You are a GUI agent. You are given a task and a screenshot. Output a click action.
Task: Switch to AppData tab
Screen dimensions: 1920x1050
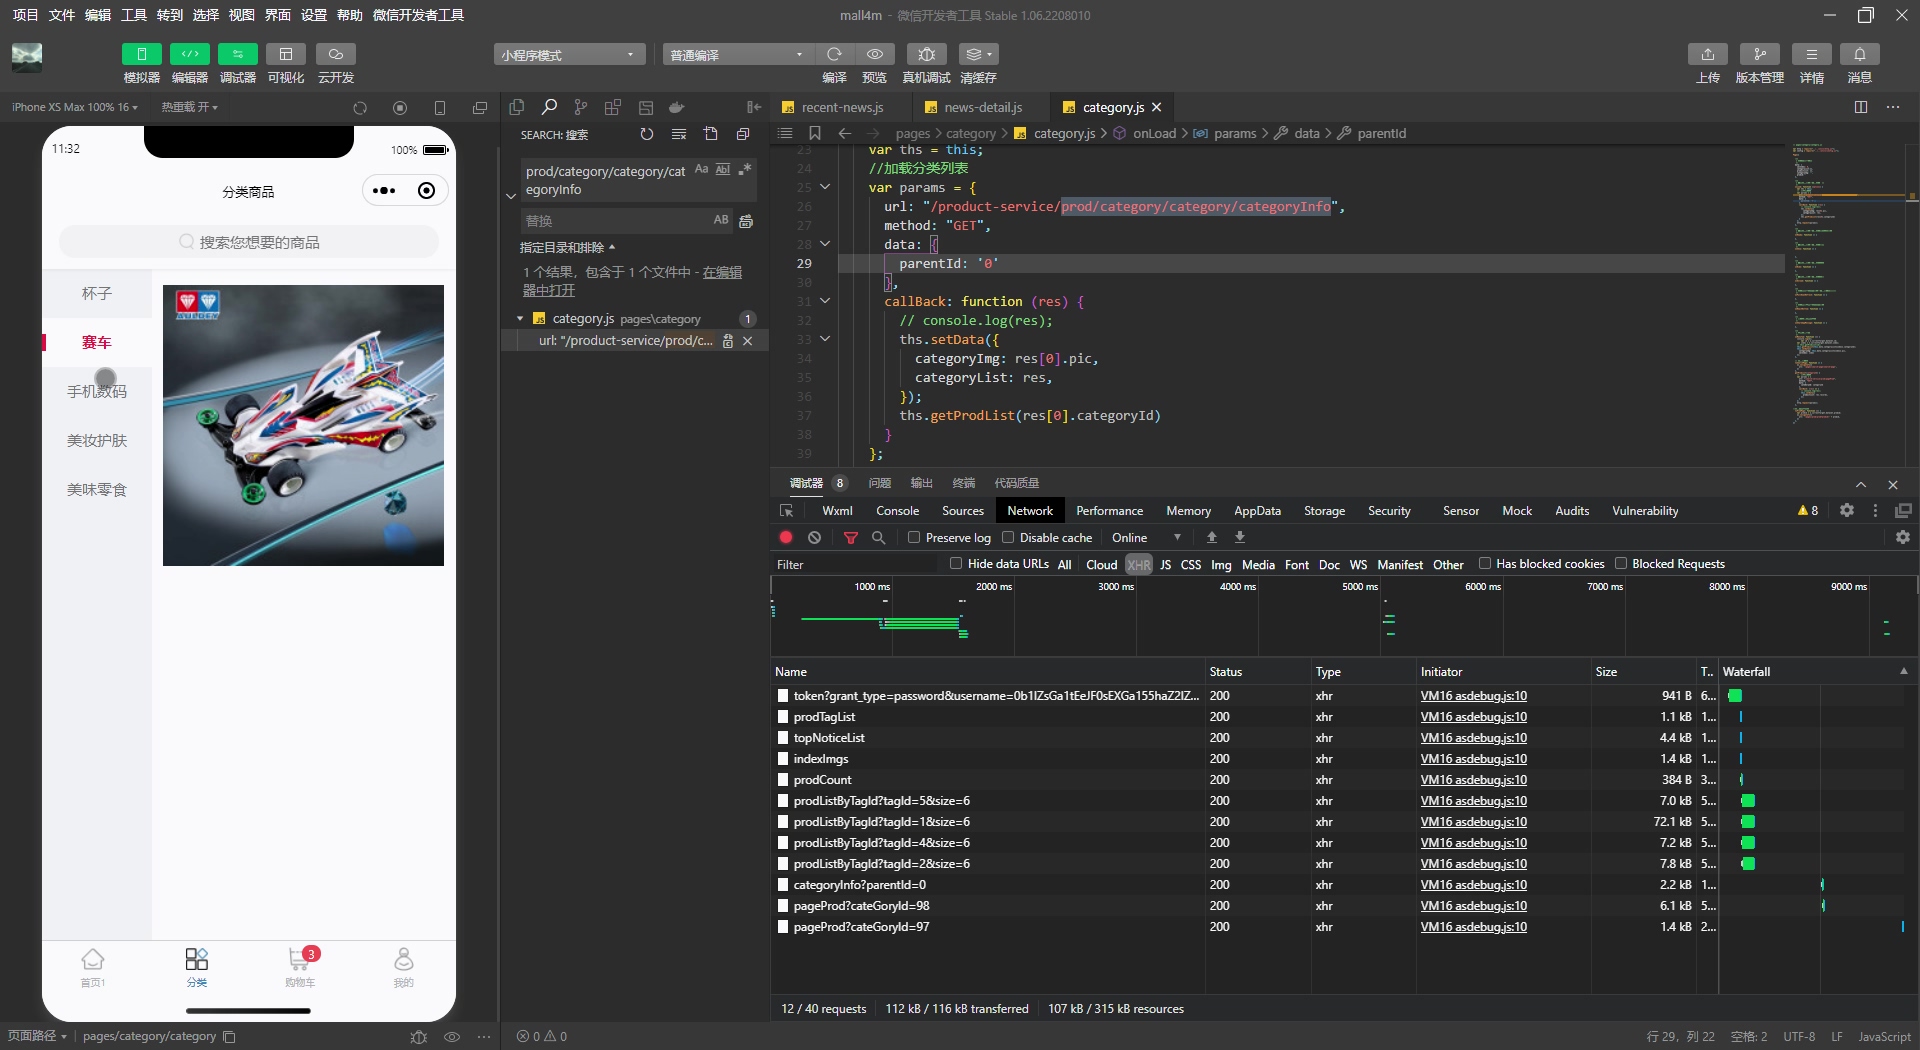pos(1257,511)
